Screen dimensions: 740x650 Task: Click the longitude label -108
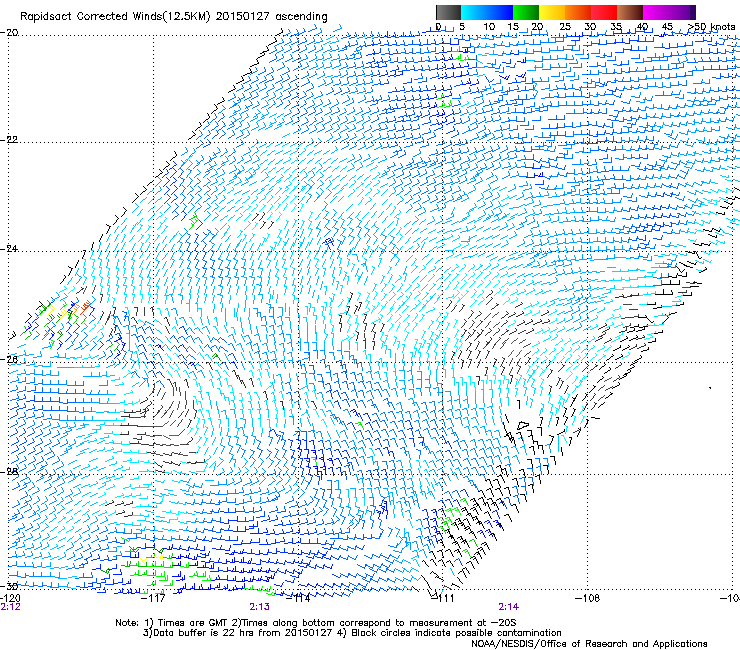(x=588, y=598)
